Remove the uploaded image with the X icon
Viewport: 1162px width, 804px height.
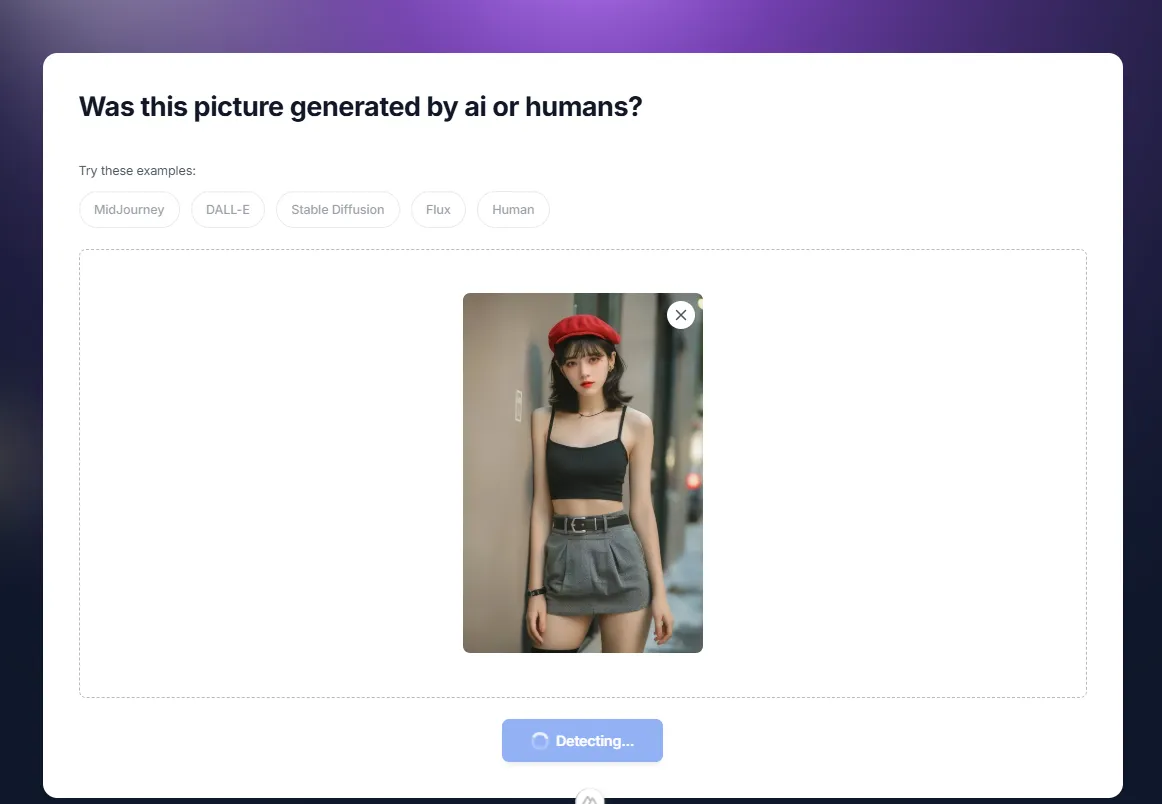[681, 315]
